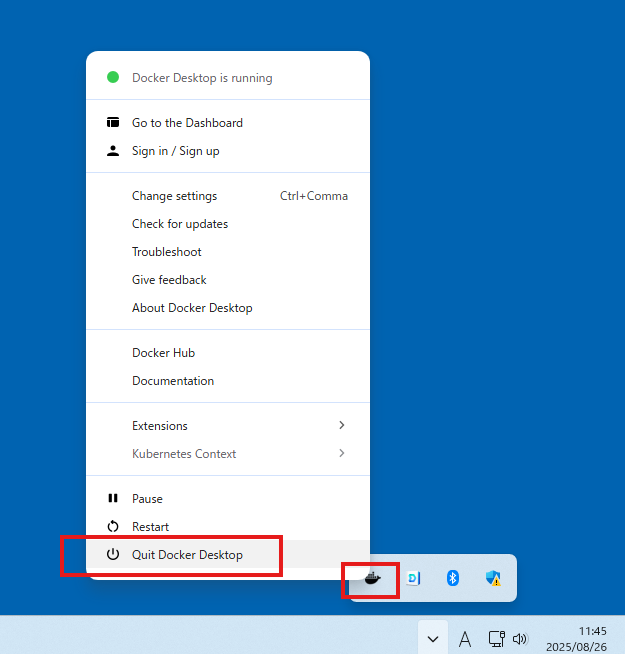This screenshot has height=654, width=625.
Task: Open Docker Hub entry
Action: click(x=228, y=352)
